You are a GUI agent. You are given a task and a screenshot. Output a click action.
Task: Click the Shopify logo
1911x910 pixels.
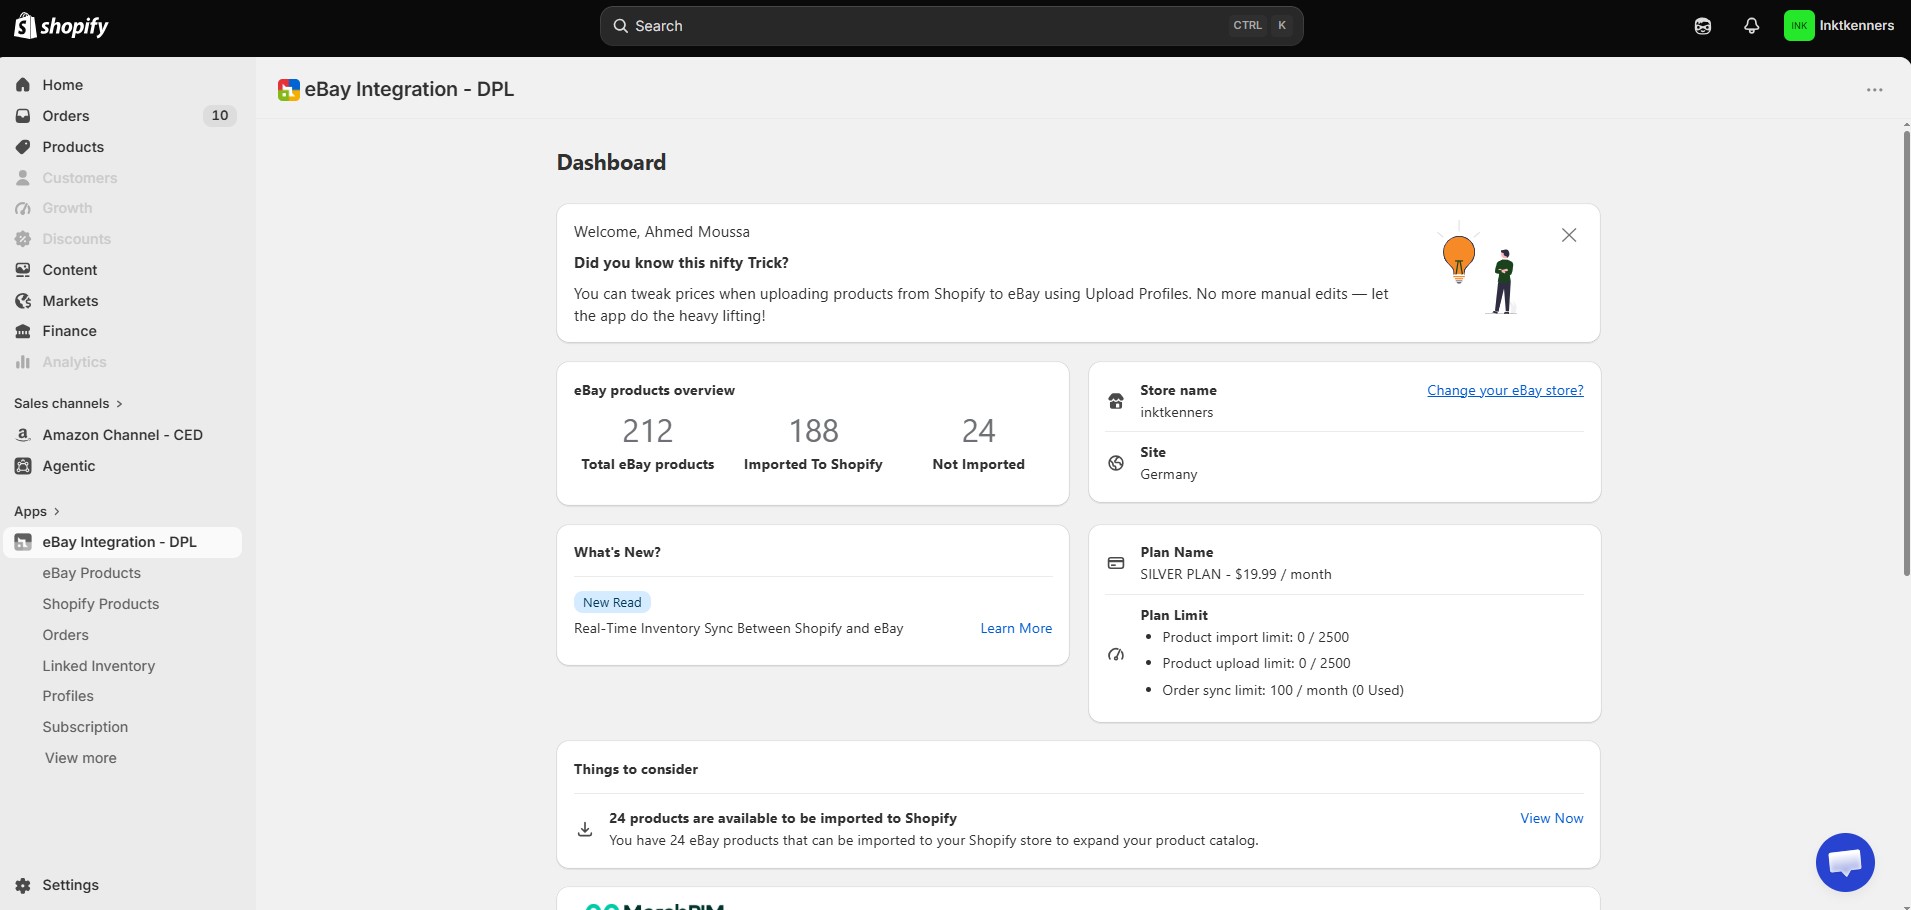[x=61, y=26]
